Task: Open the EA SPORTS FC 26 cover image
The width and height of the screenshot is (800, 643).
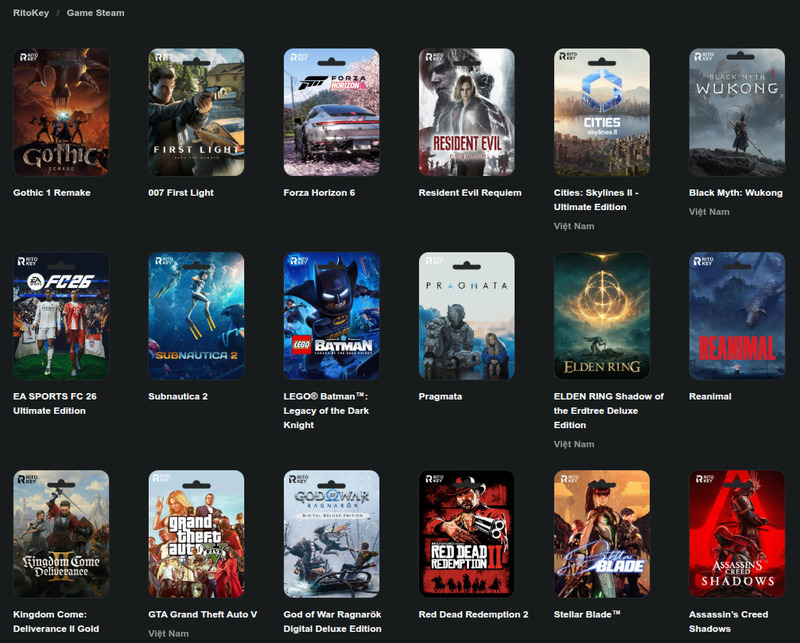Action: click(61, 315)
